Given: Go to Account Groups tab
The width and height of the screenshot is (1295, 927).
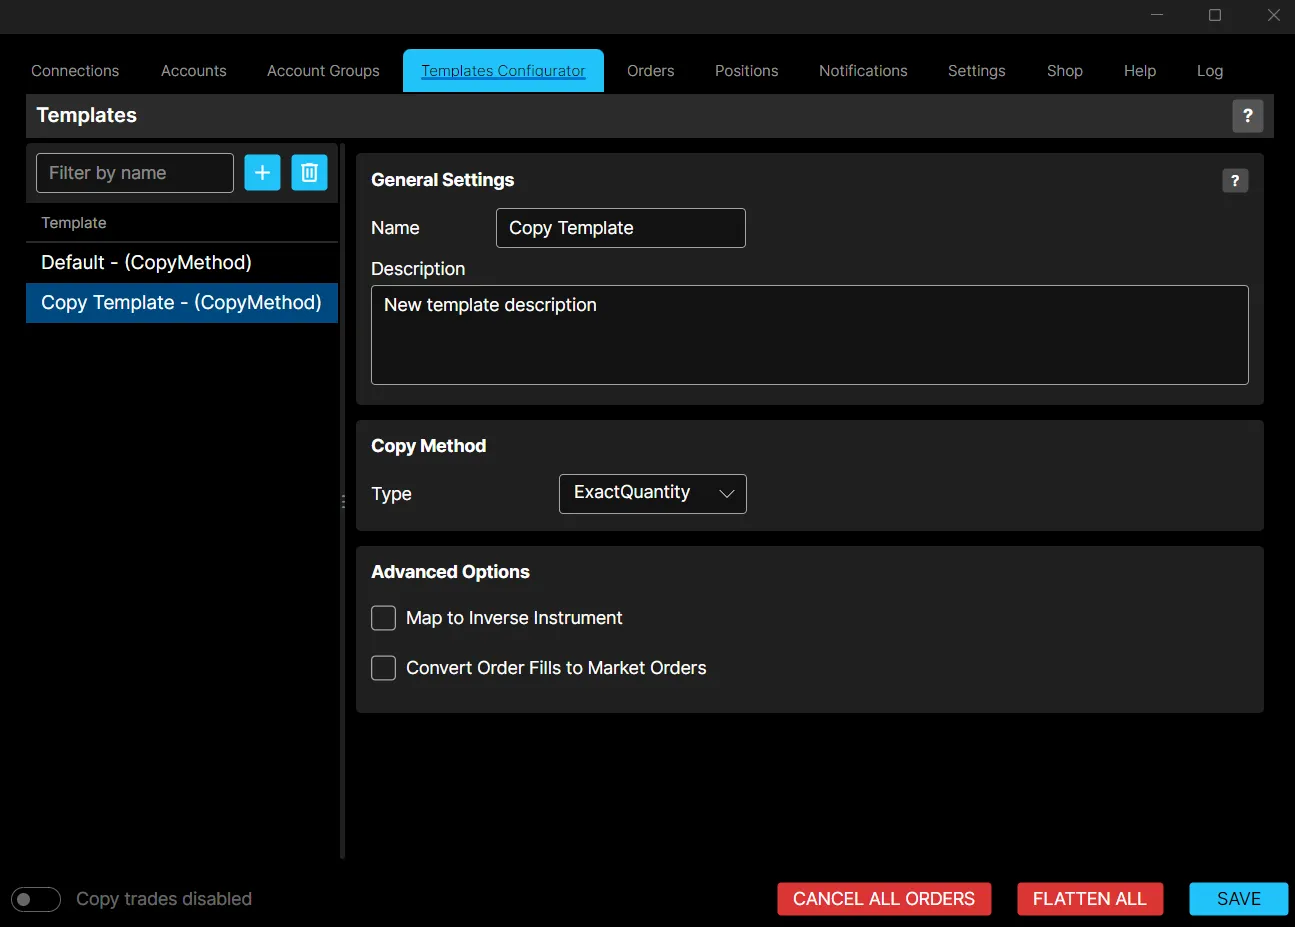Looking at the screenshot, I should (323, 71).
